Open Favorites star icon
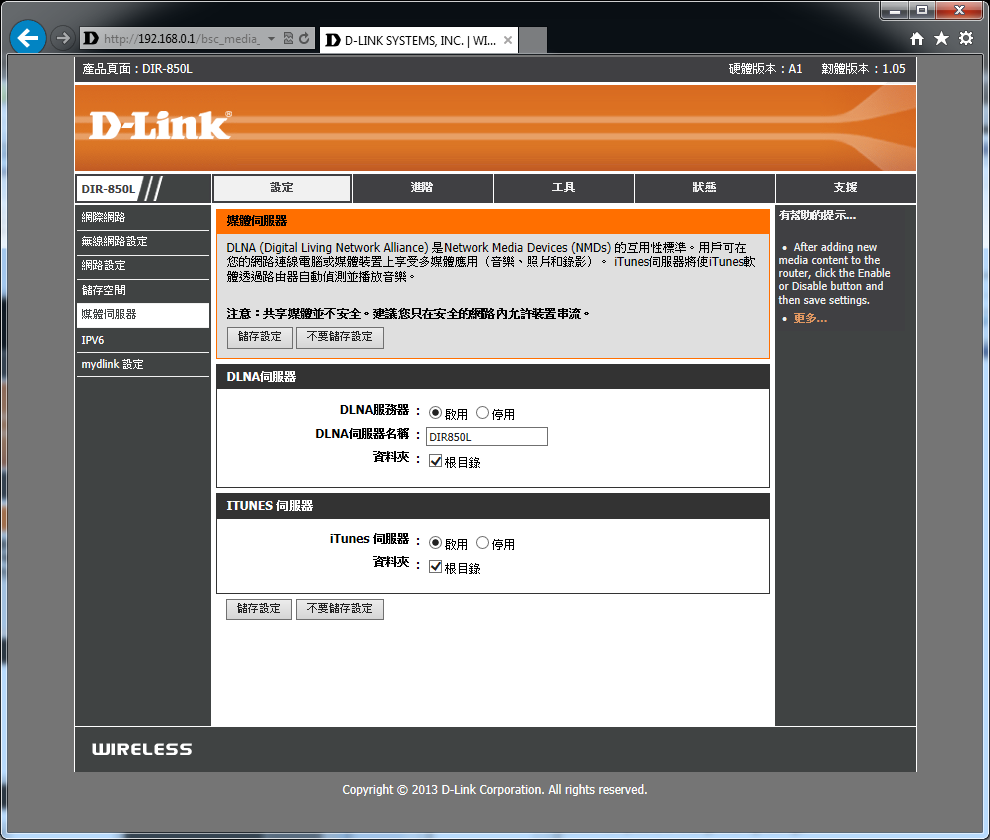This screenshot has height=840, width=990. 941,38
